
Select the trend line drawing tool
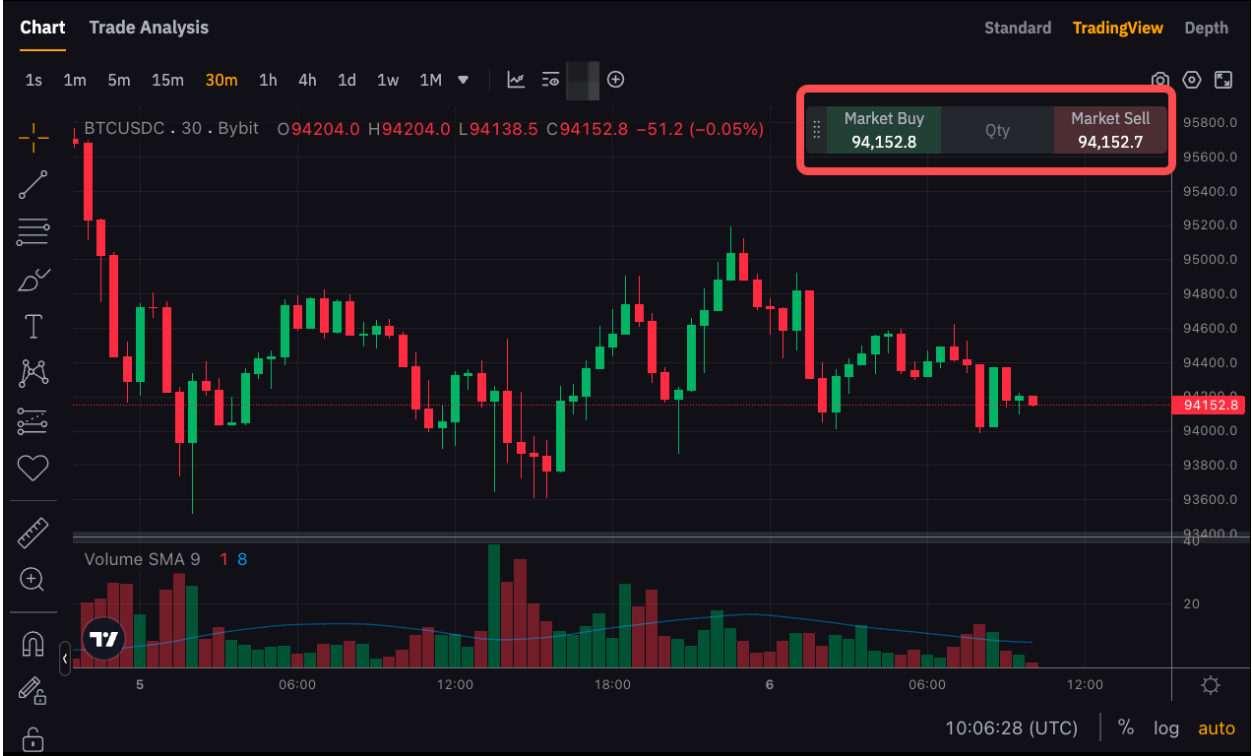coord(33,185)
